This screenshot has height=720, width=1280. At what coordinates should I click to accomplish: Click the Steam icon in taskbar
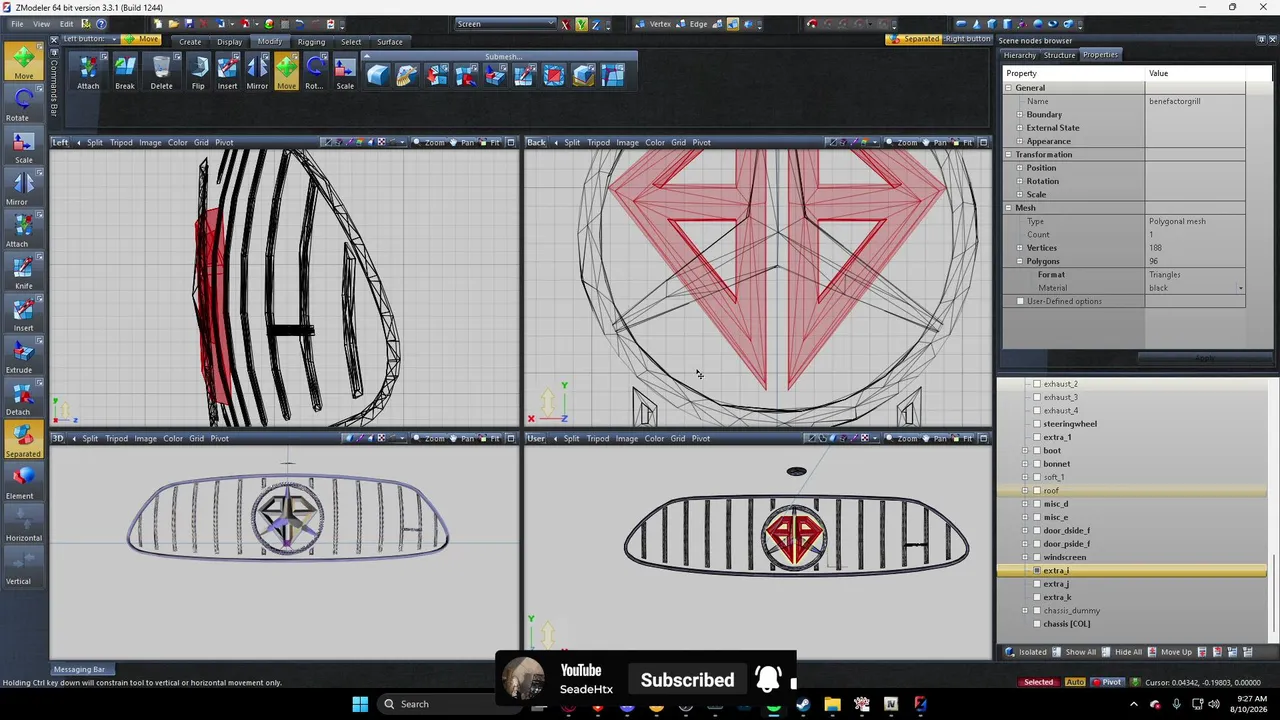803,704
